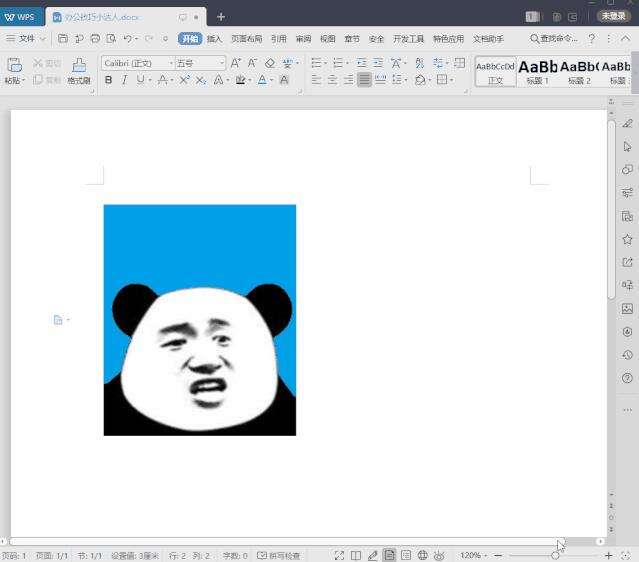Image resolution: width=639 pixels, height=562 pixels.
Task: Toggle Bold formatting button
Action: click(108, 80)
